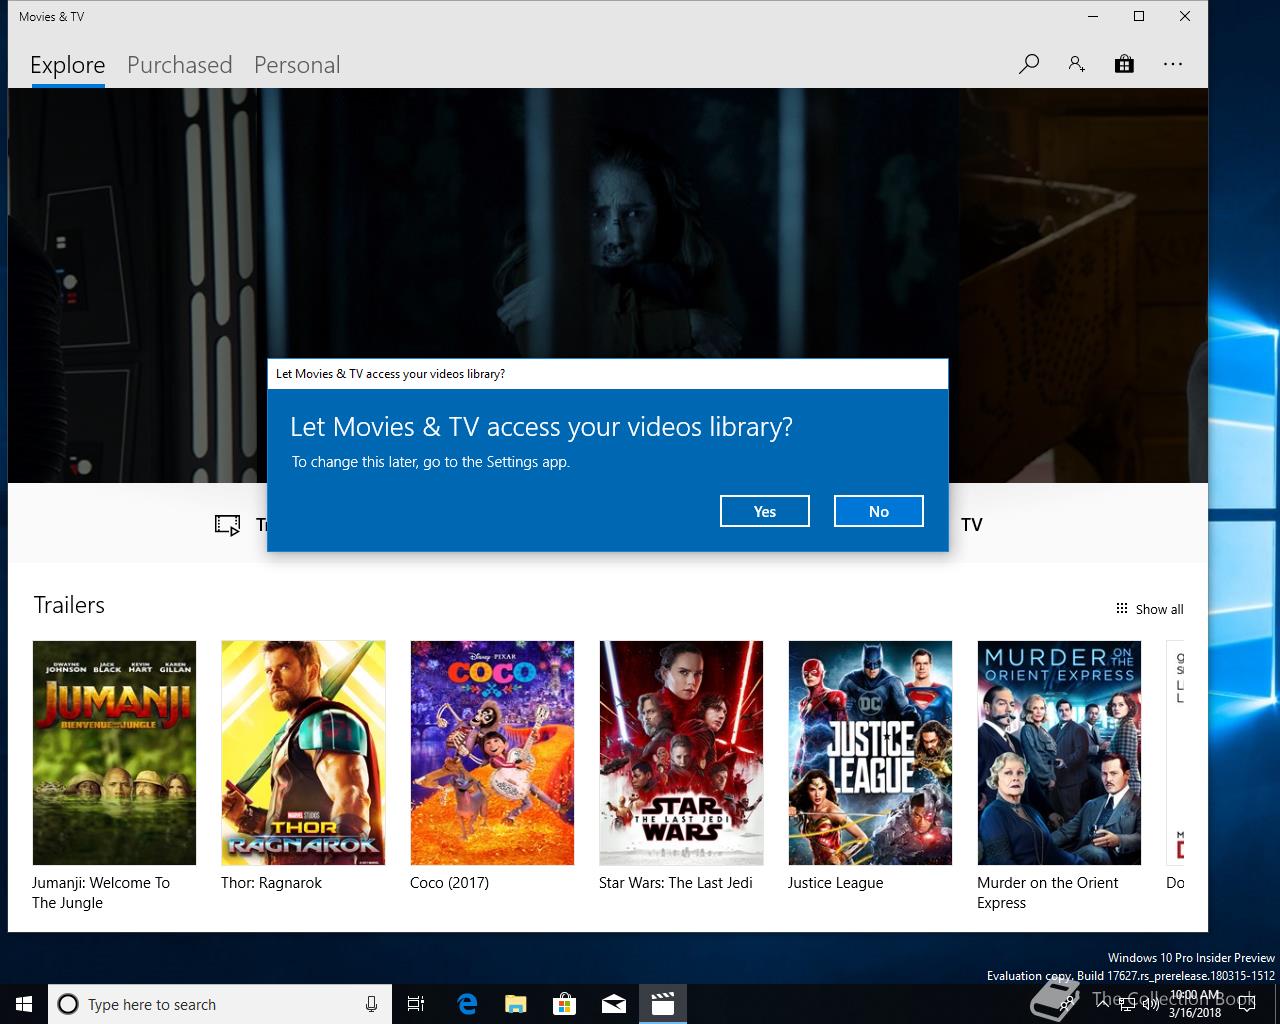The height and width of the screenshot is (1024, 1280).
Task: Open File Explorer from taskbar
Action: pyautogui.click(x=516, y=1004)
